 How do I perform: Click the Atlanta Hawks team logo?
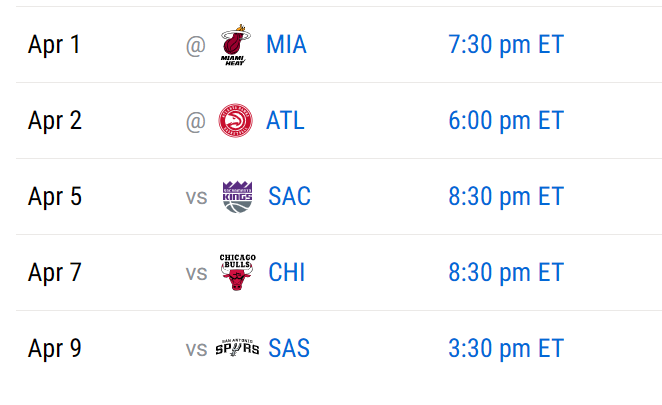click(x=236, y=120)
